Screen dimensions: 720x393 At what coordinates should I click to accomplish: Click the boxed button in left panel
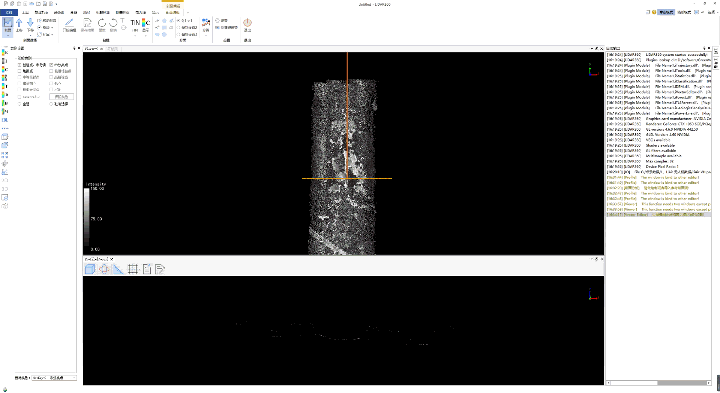[62, 97]
